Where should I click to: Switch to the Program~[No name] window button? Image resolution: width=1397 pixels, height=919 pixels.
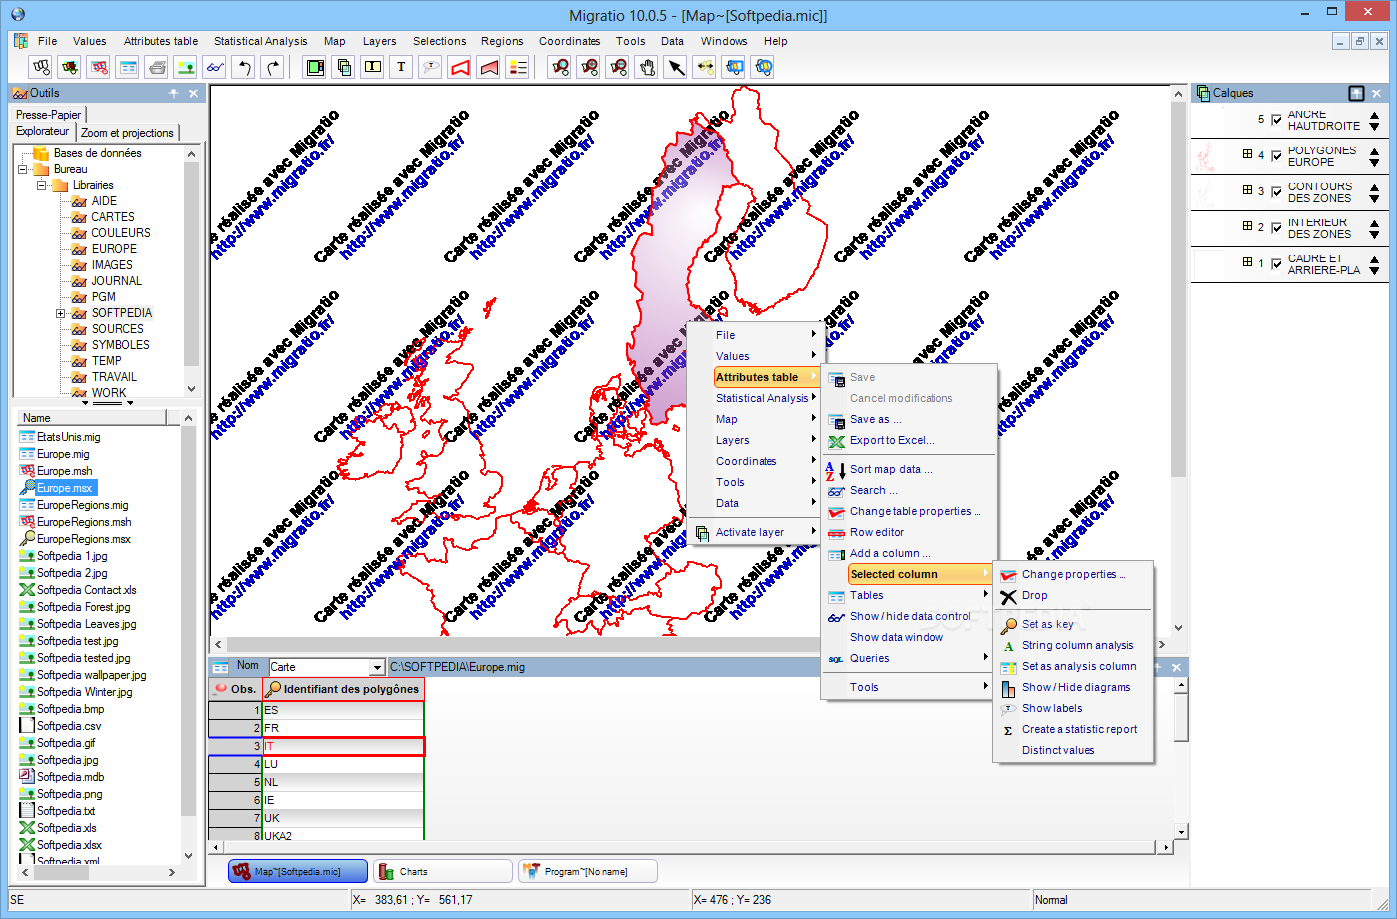587,872
